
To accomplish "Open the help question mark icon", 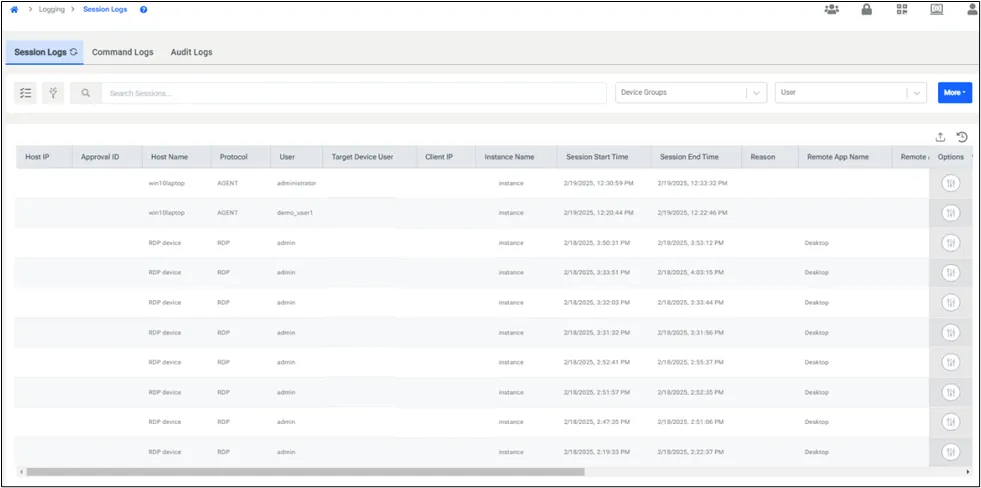I will [144, 9].
